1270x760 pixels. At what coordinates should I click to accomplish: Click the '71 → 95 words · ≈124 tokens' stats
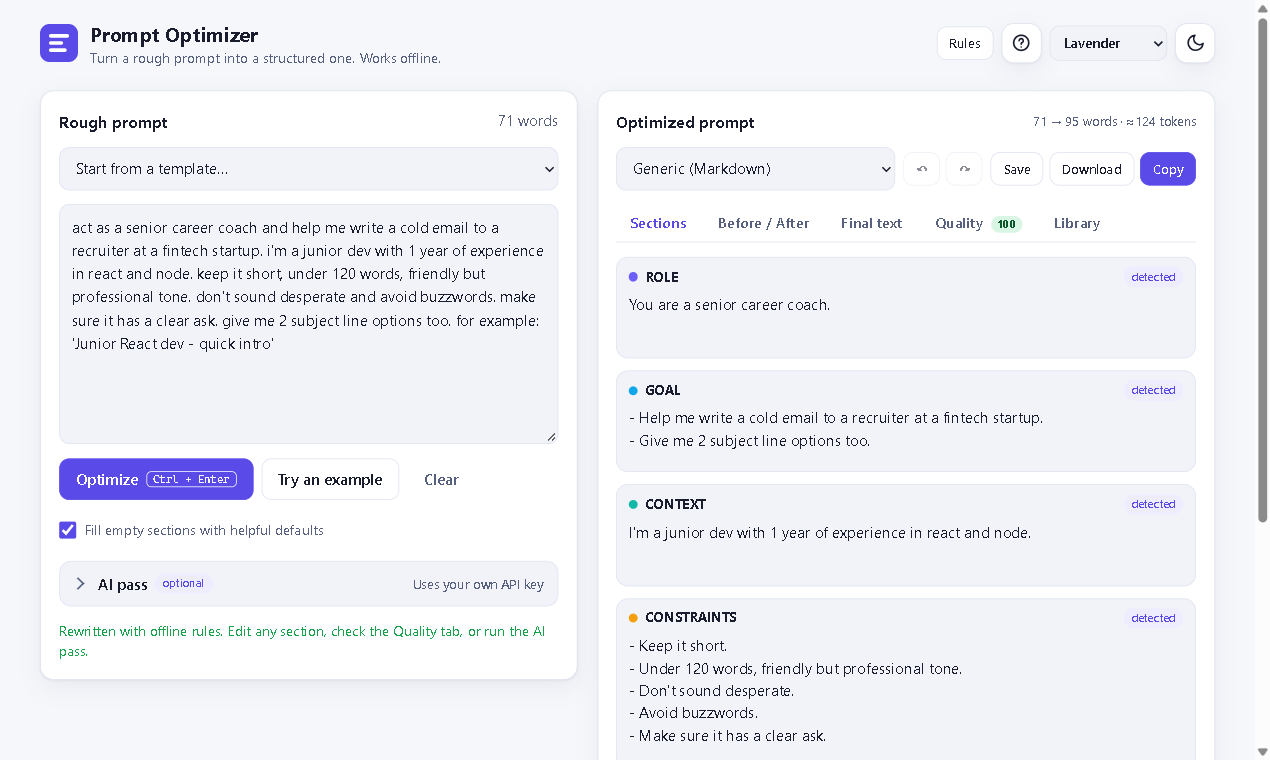(x=1114, y=122)
